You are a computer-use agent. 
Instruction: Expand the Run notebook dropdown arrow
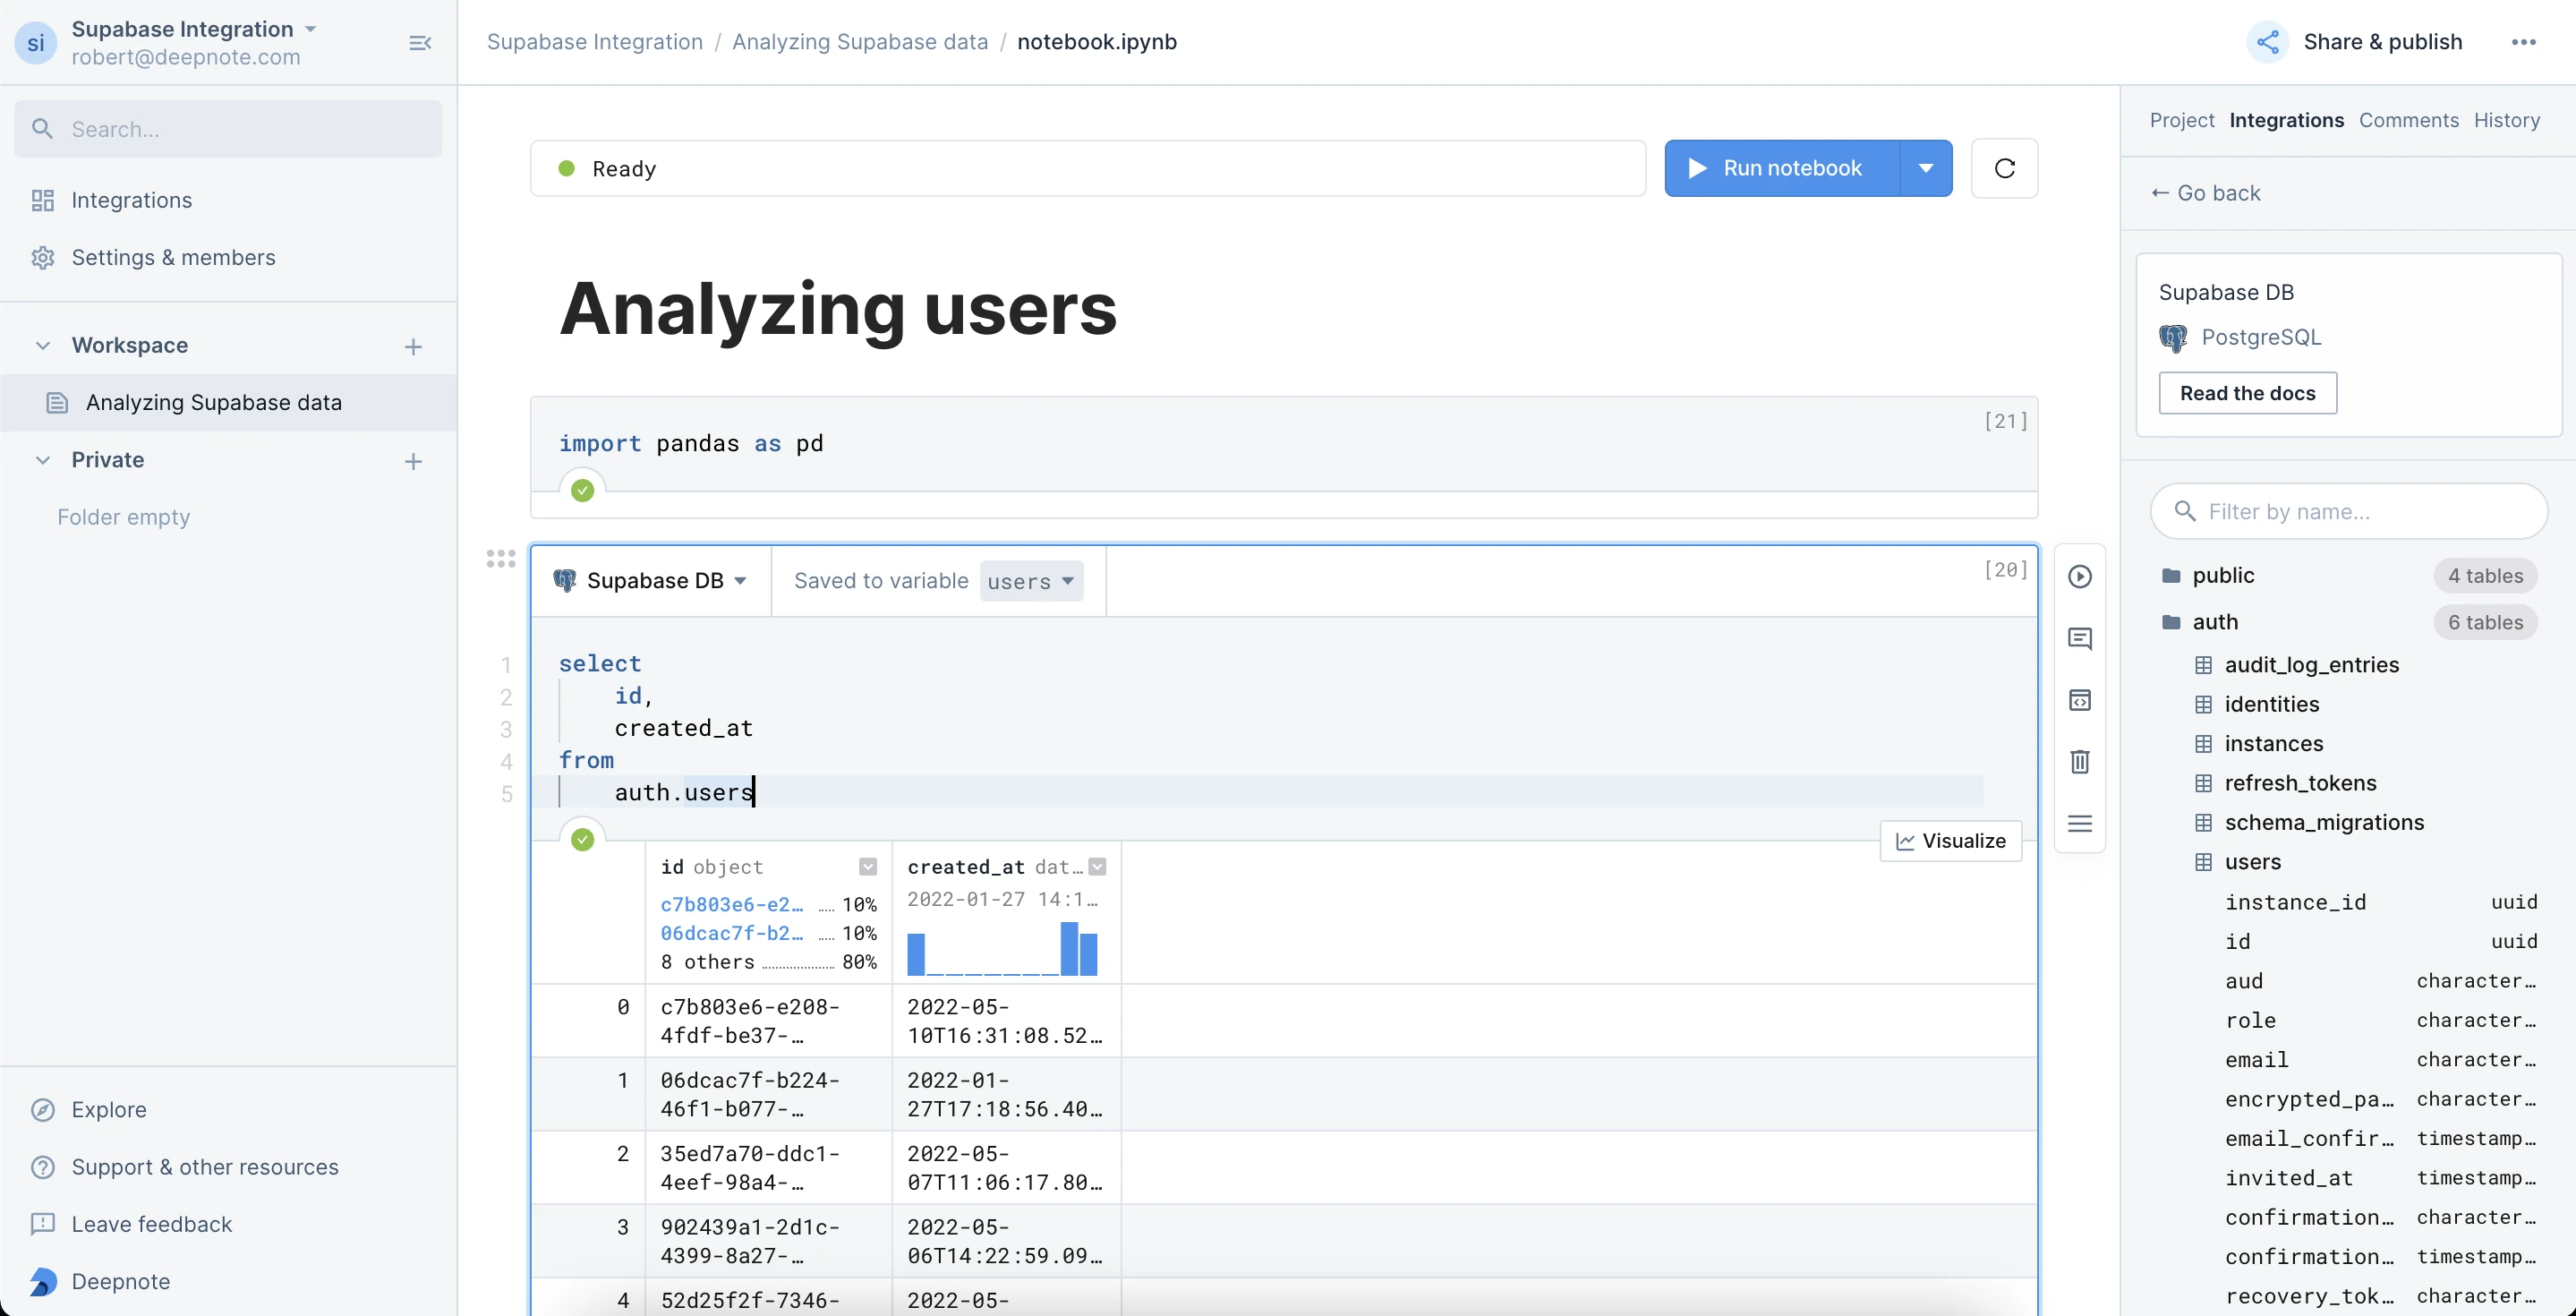[1925, 168]
